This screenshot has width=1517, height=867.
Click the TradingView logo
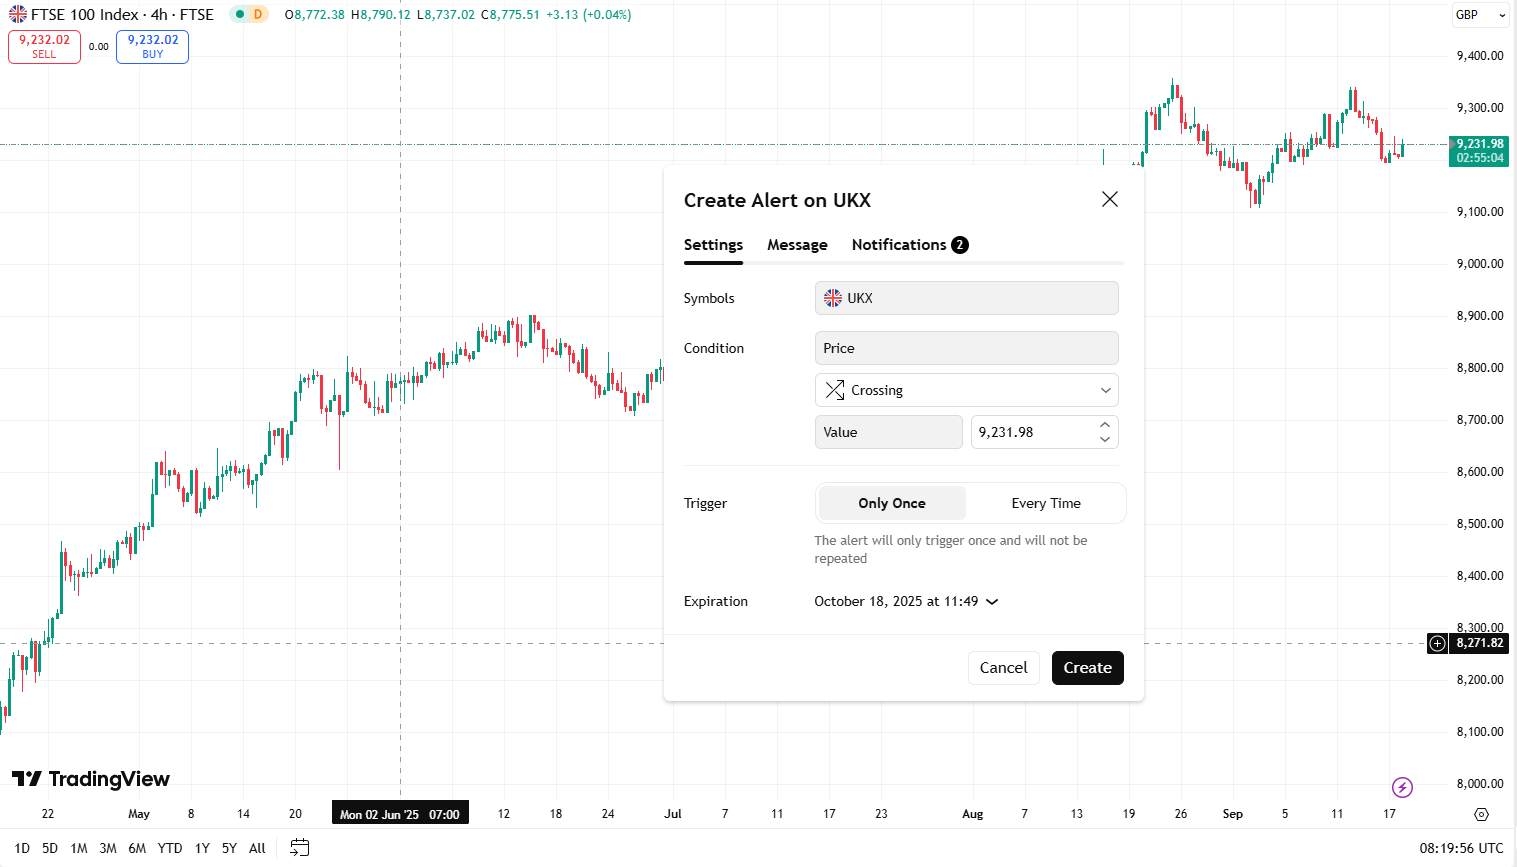click(91, 779)
